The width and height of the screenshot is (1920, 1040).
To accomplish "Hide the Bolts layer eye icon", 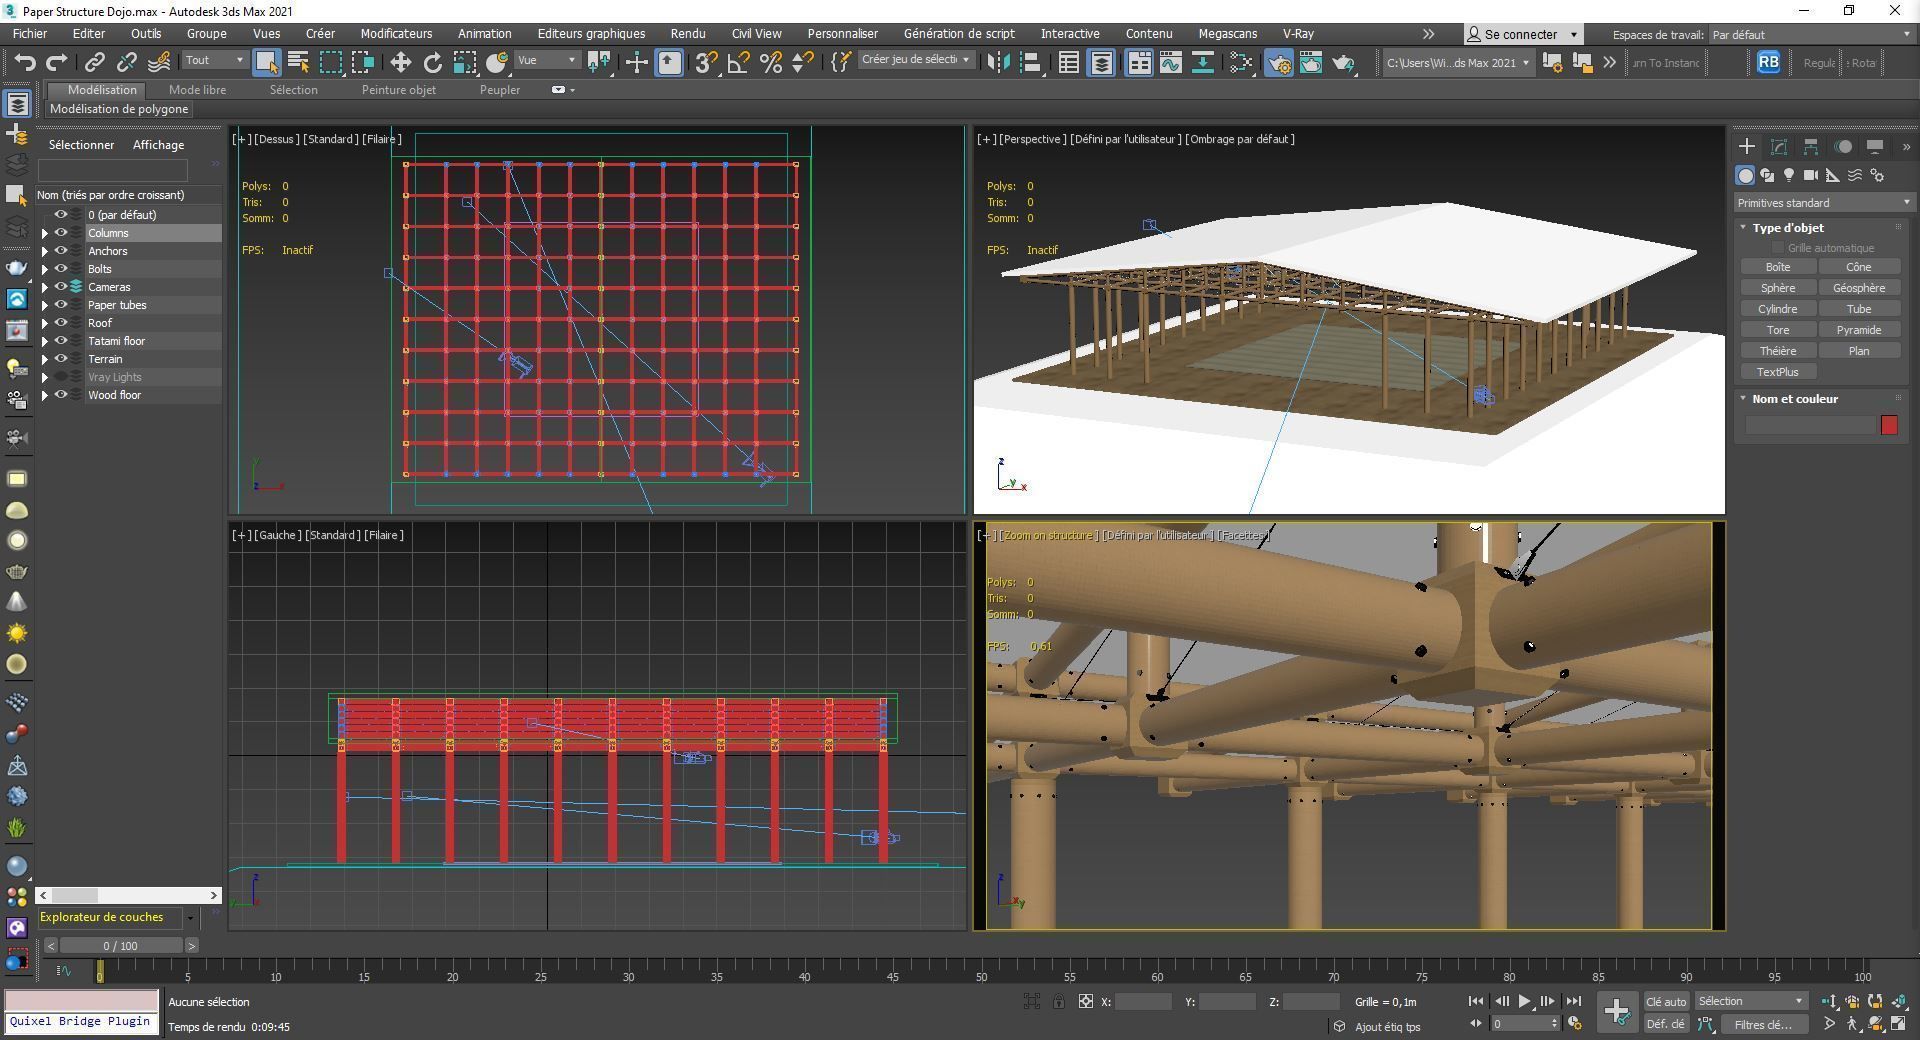I will click(x=61, y=269).
